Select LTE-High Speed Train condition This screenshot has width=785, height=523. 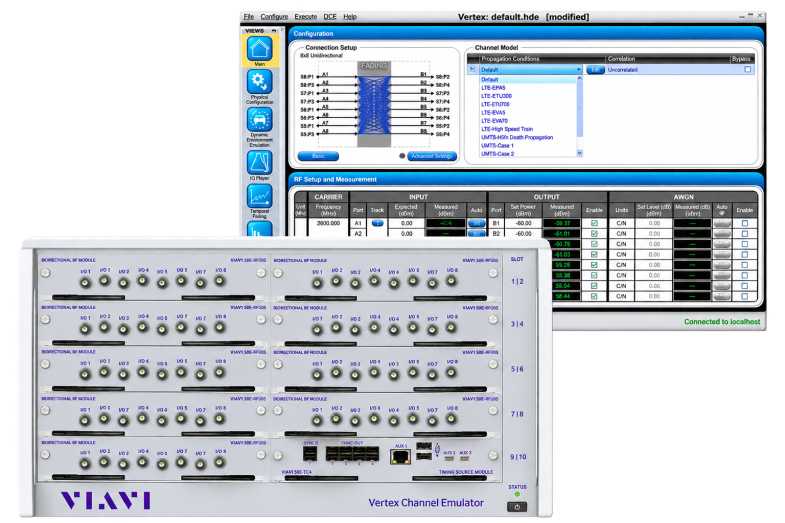coord(507,129)
